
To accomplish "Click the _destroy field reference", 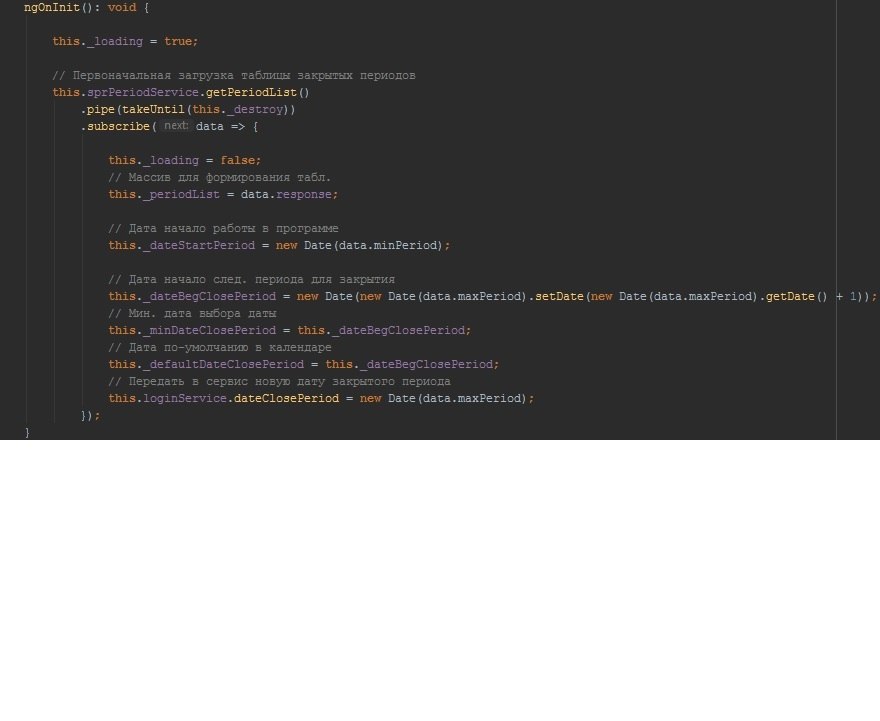I will (255, 109).
